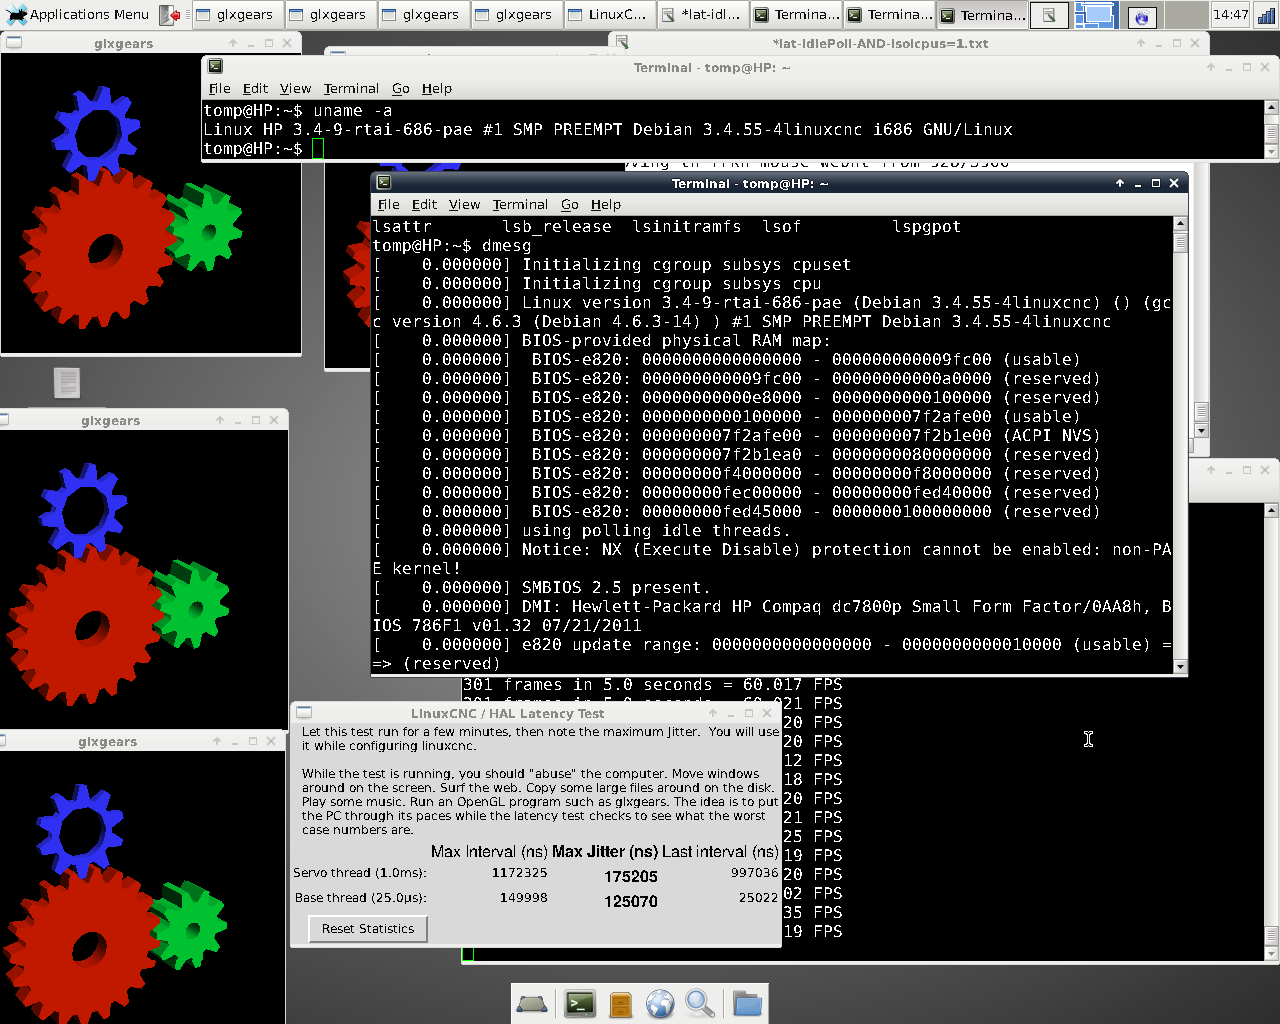Open Help menu in the uname terminal window
This screenshot has height=1024, width=1280.
pyautogui.click(x=436, y=88)
